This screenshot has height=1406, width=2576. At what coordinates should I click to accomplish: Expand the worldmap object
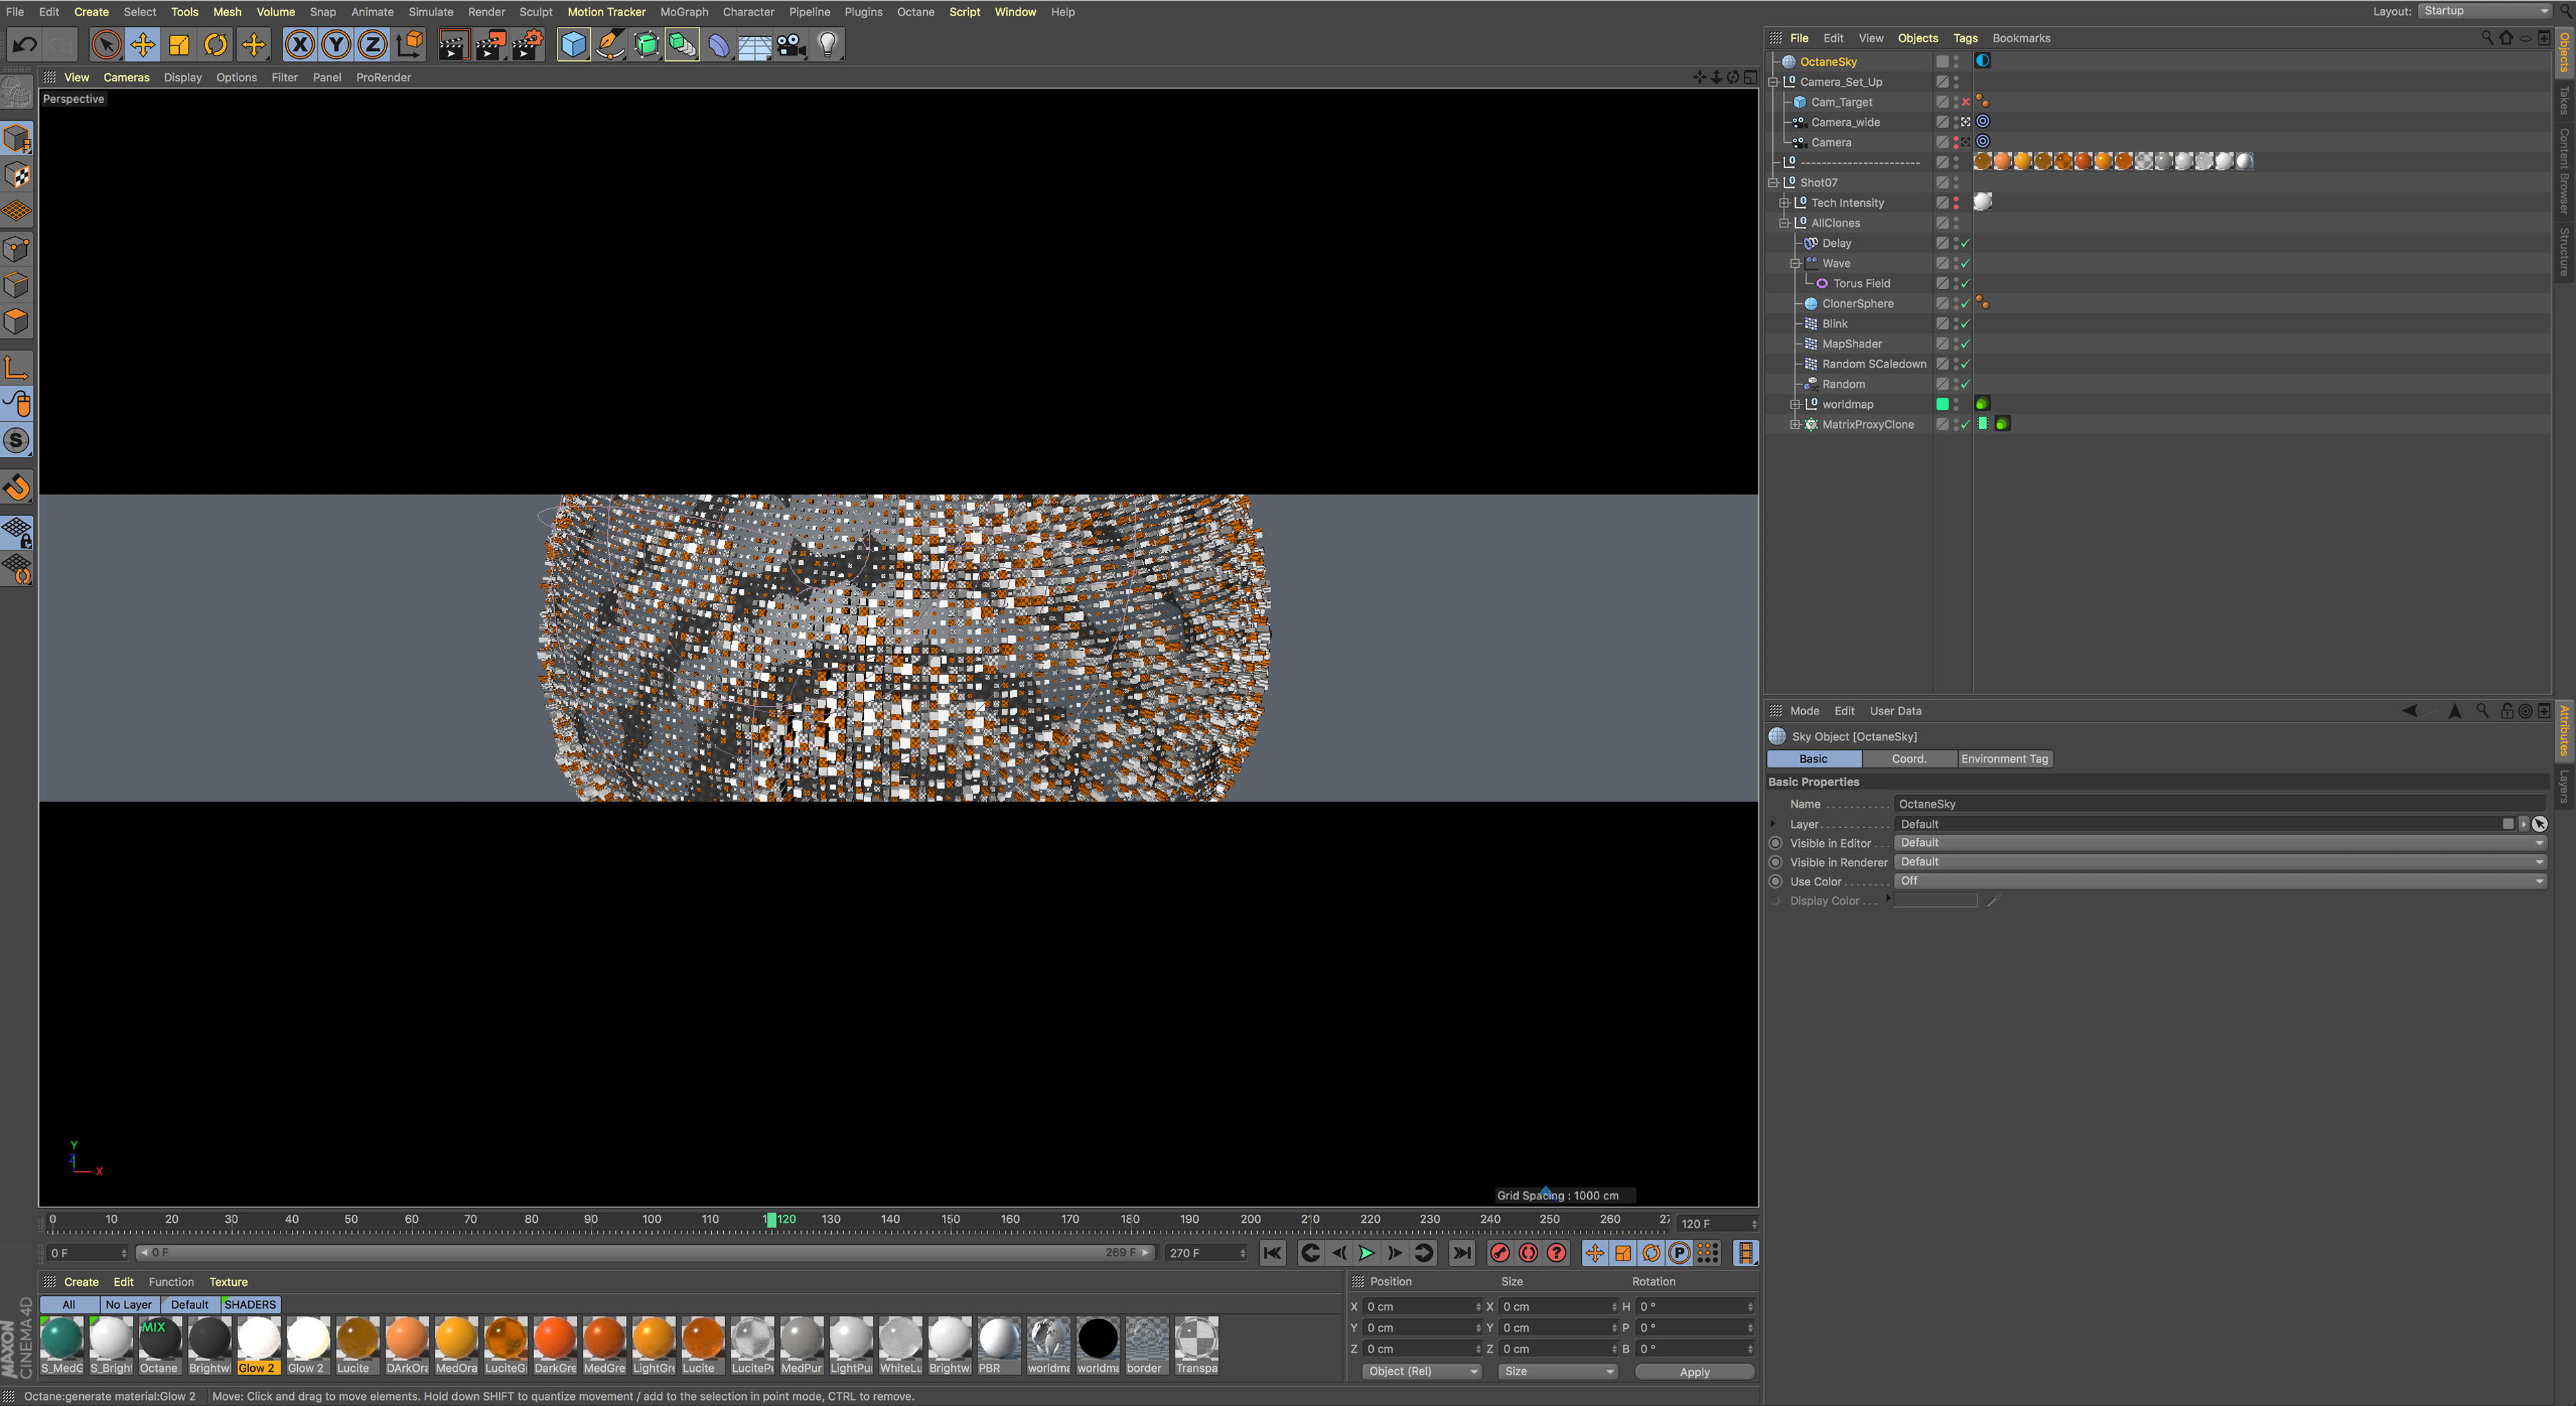pos(1795,404)
